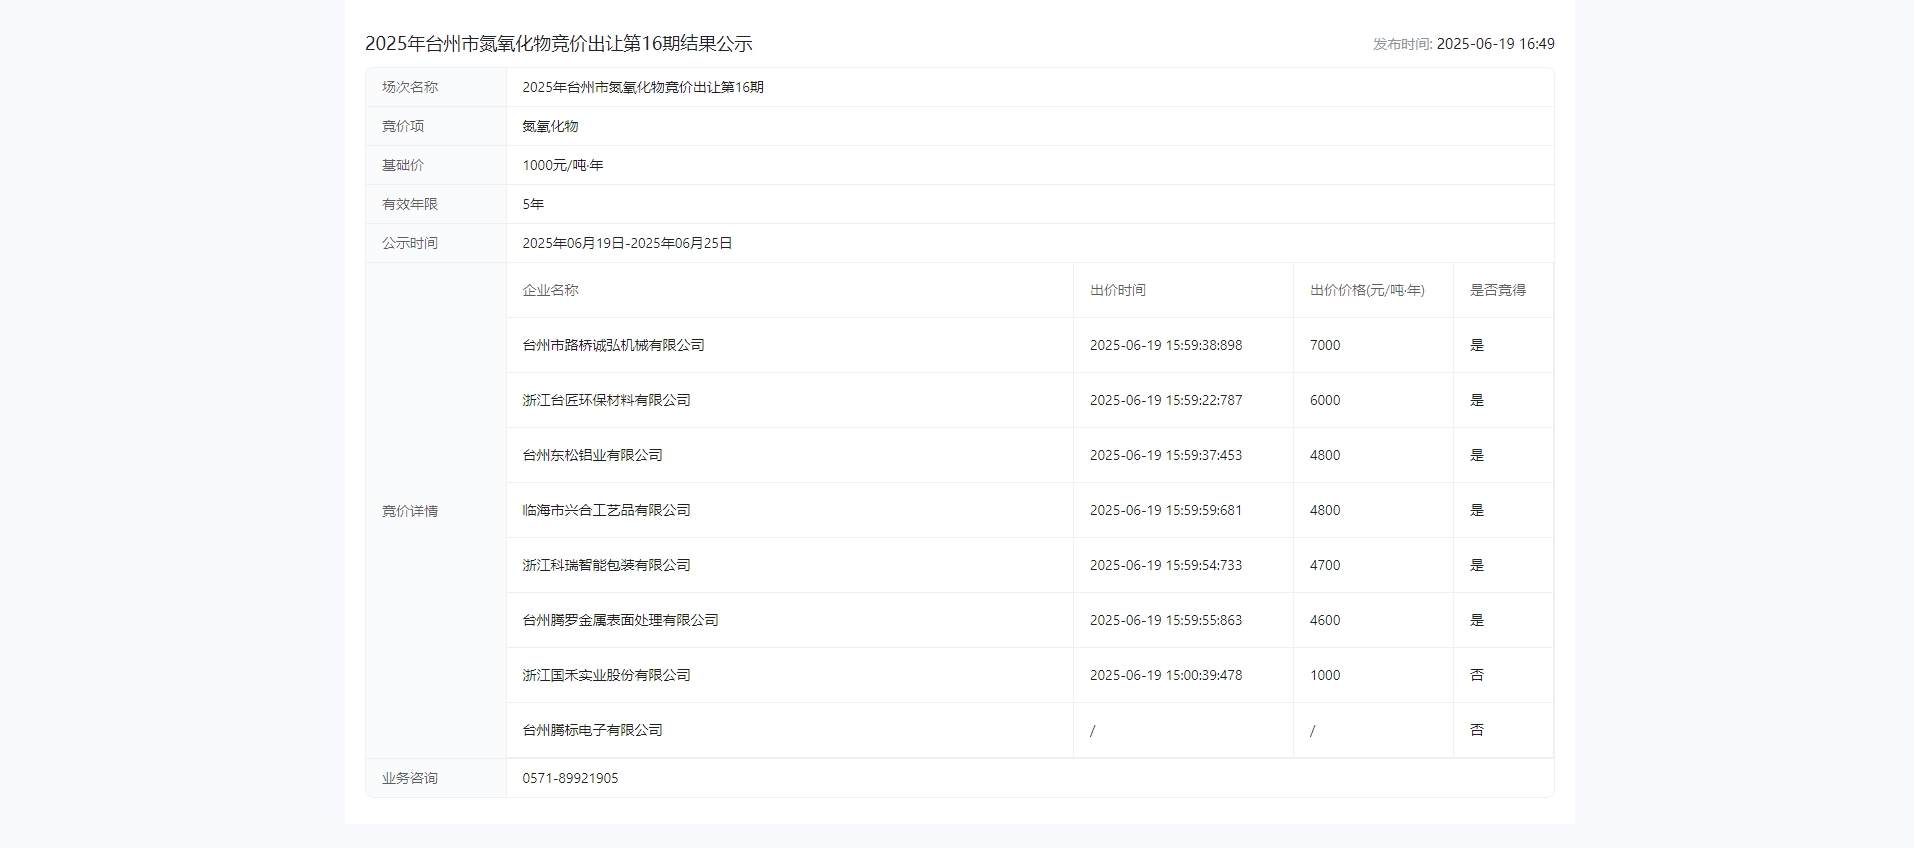
Task: Click the 出价价格(元/吨·年) column header
Action: 1367,290
